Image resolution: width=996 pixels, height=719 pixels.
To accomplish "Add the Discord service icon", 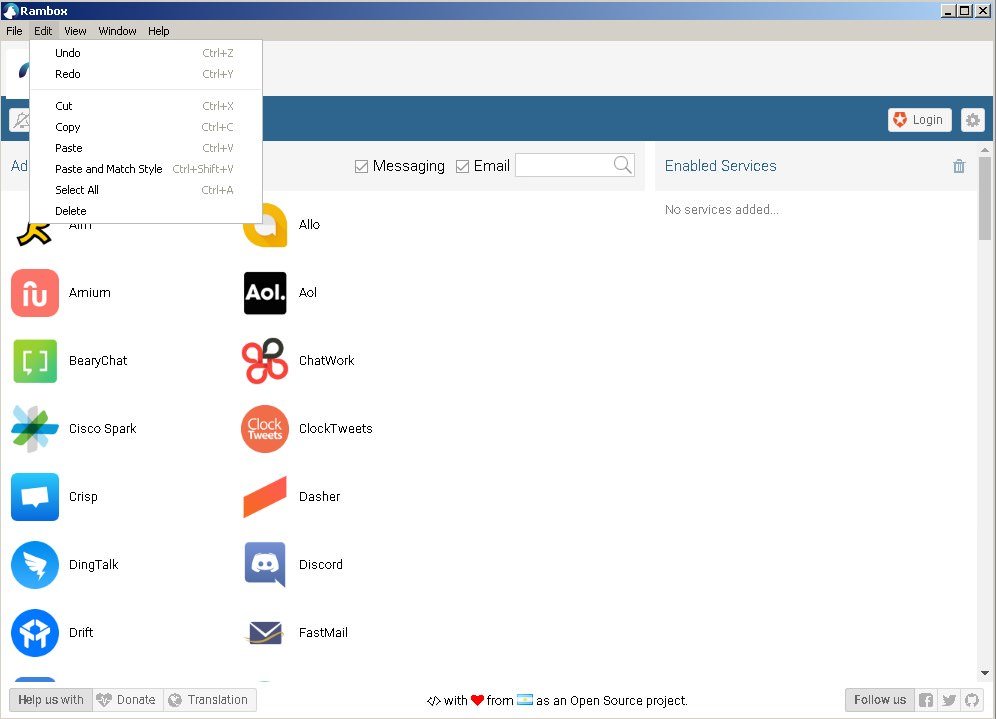I will 265,565.
